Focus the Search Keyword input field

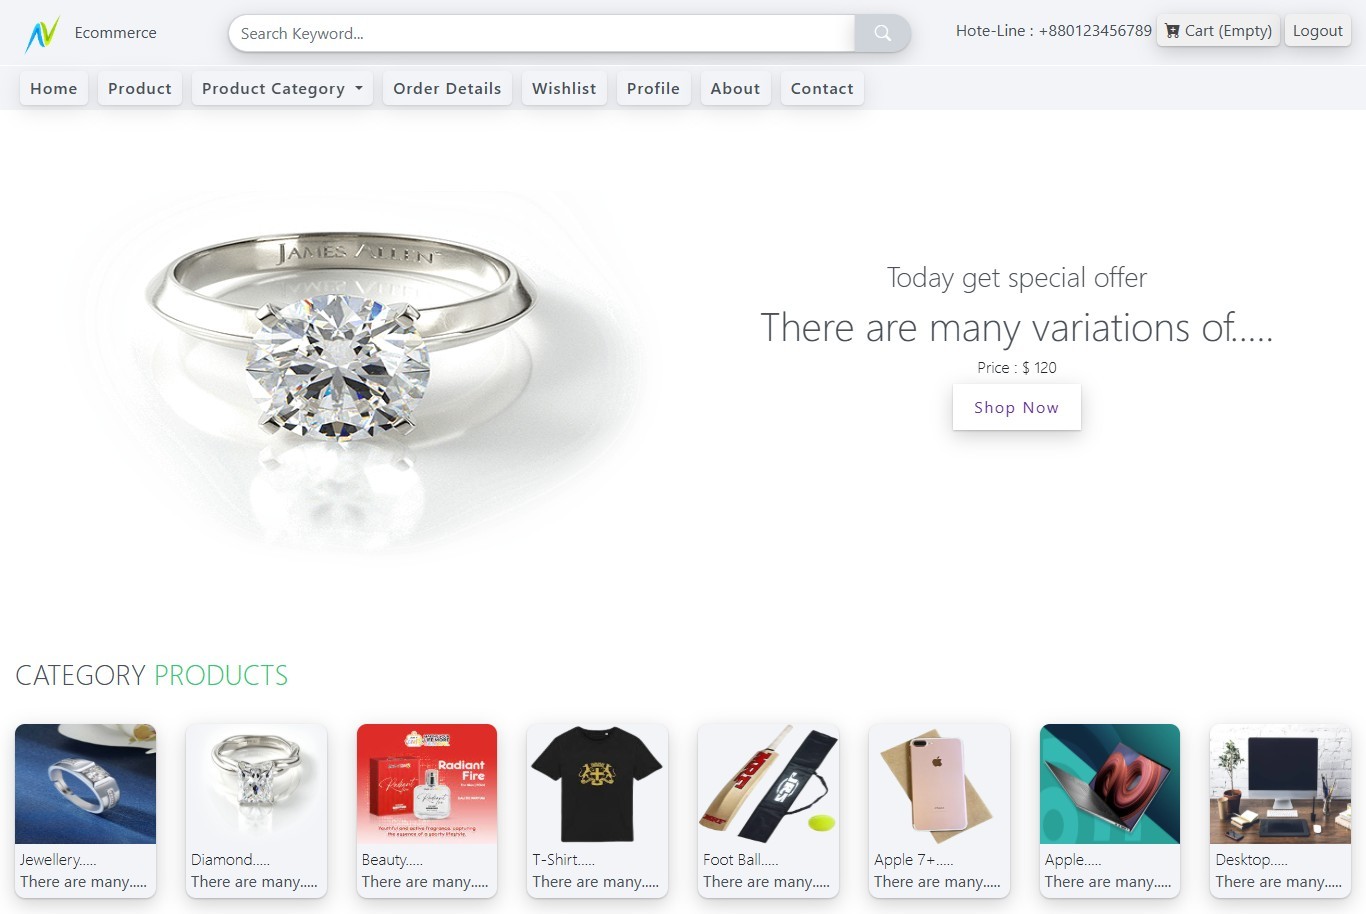tap(542, 33)
